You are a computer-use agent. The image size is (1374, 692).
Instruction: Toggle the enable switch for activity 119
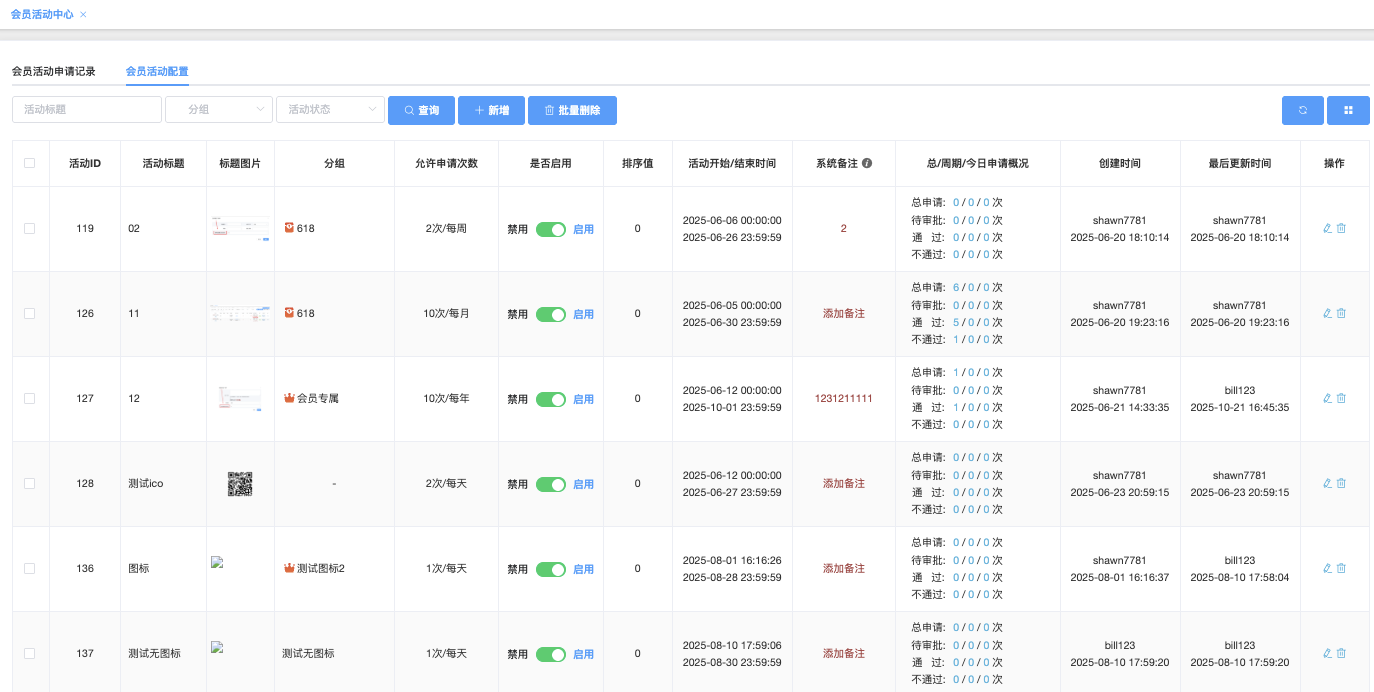pyautogui.click(x=550, y=229)
